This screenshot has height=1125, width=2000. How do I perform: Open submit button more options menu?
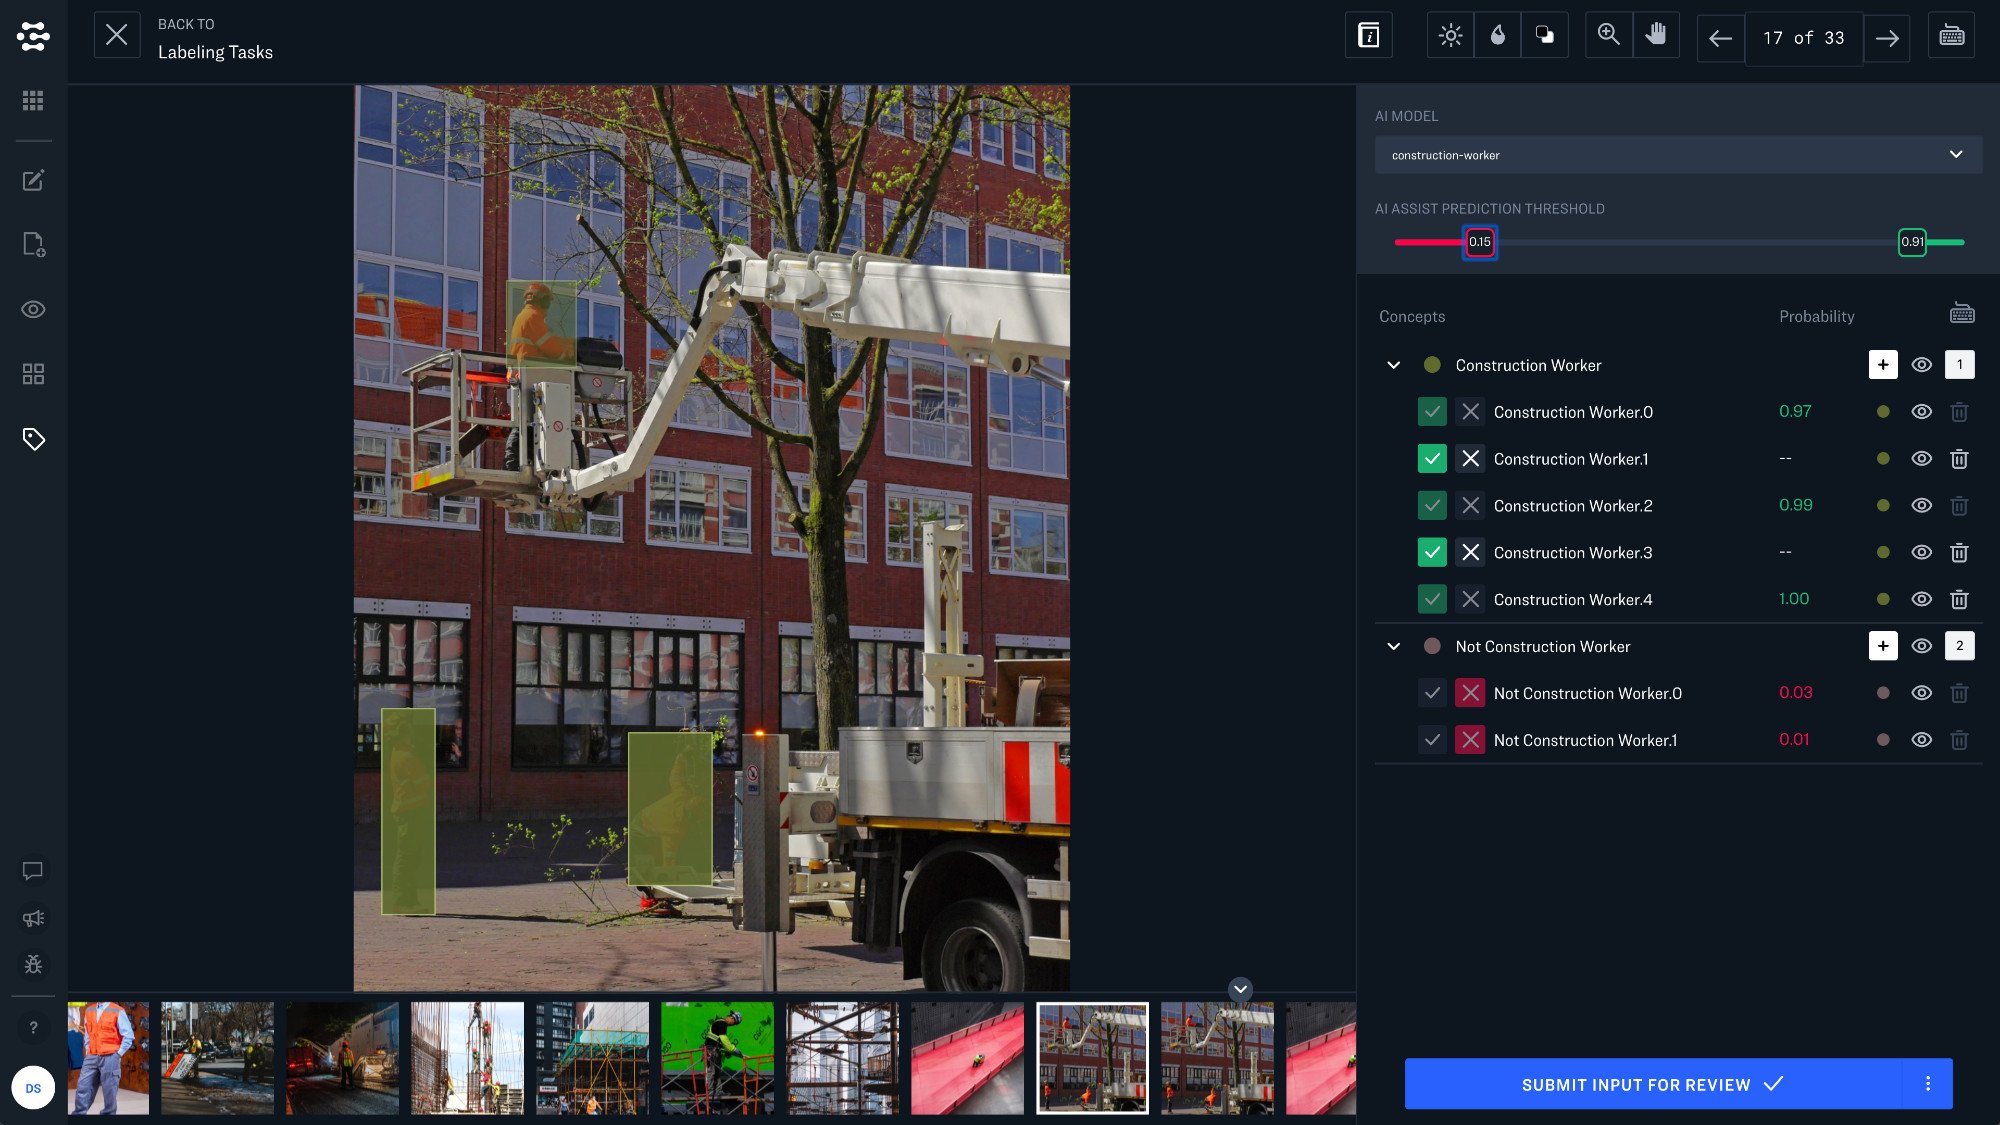point(1927,1084)
